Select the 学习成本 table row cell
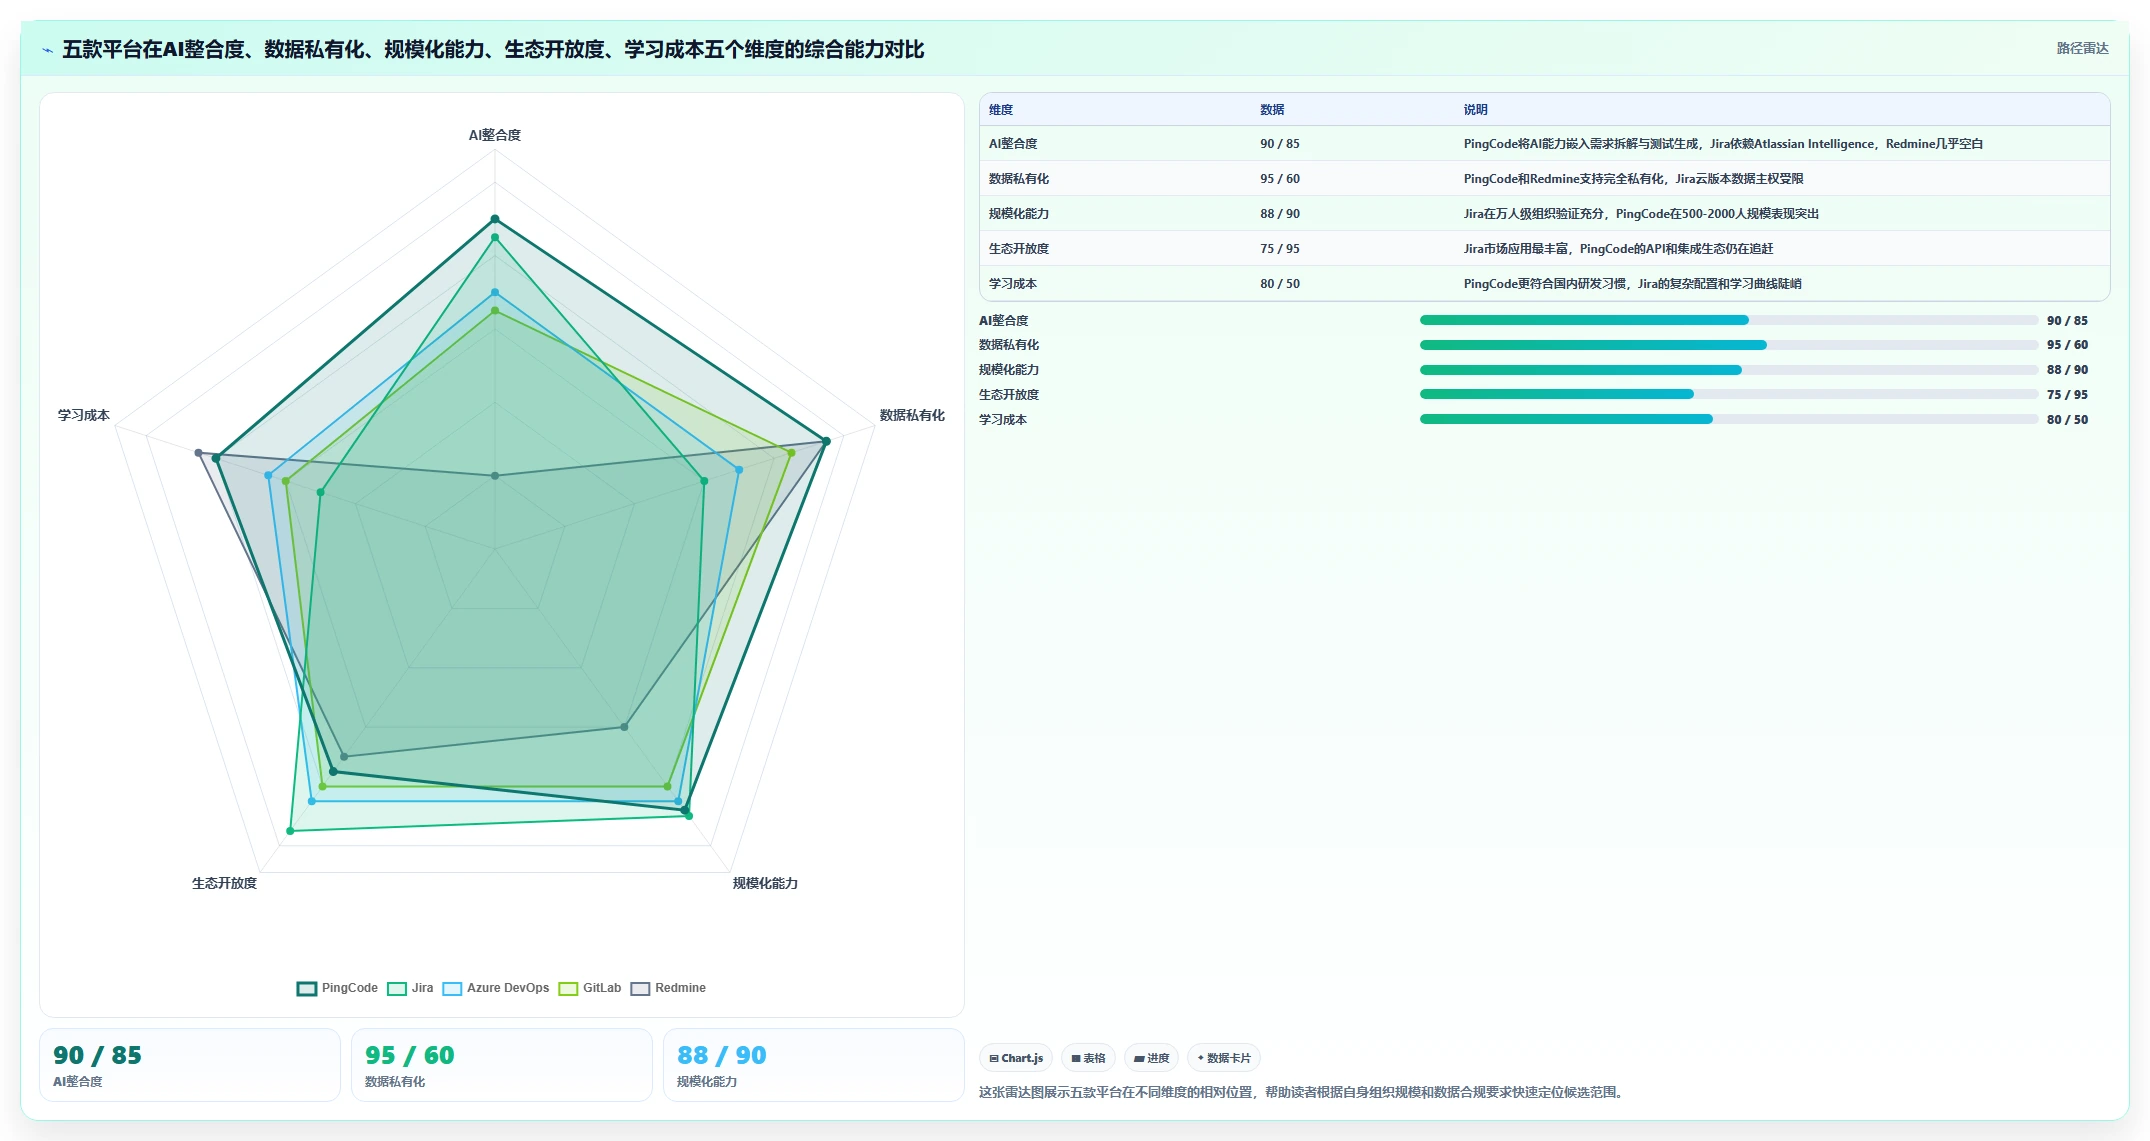The height and width of the screenshot is (1141, 2150). tap(1013, 284)
